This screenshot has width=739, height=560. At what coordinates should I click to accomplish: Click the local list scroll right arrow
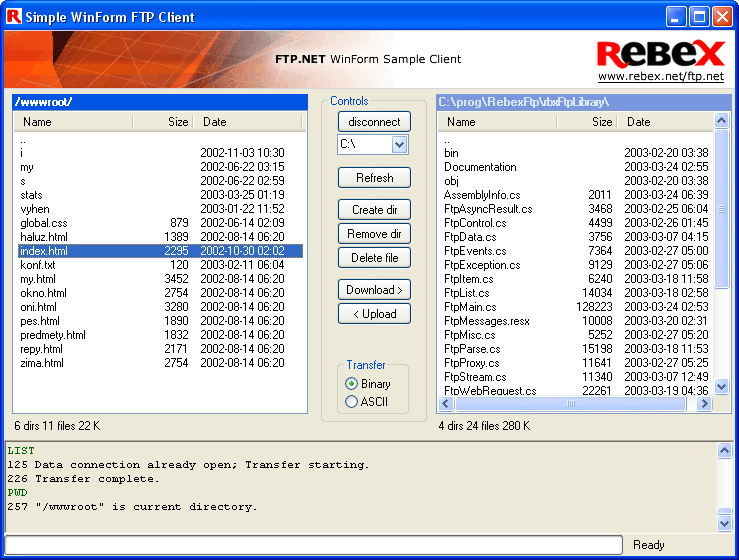pyautogui.click(x=704, y=404)
